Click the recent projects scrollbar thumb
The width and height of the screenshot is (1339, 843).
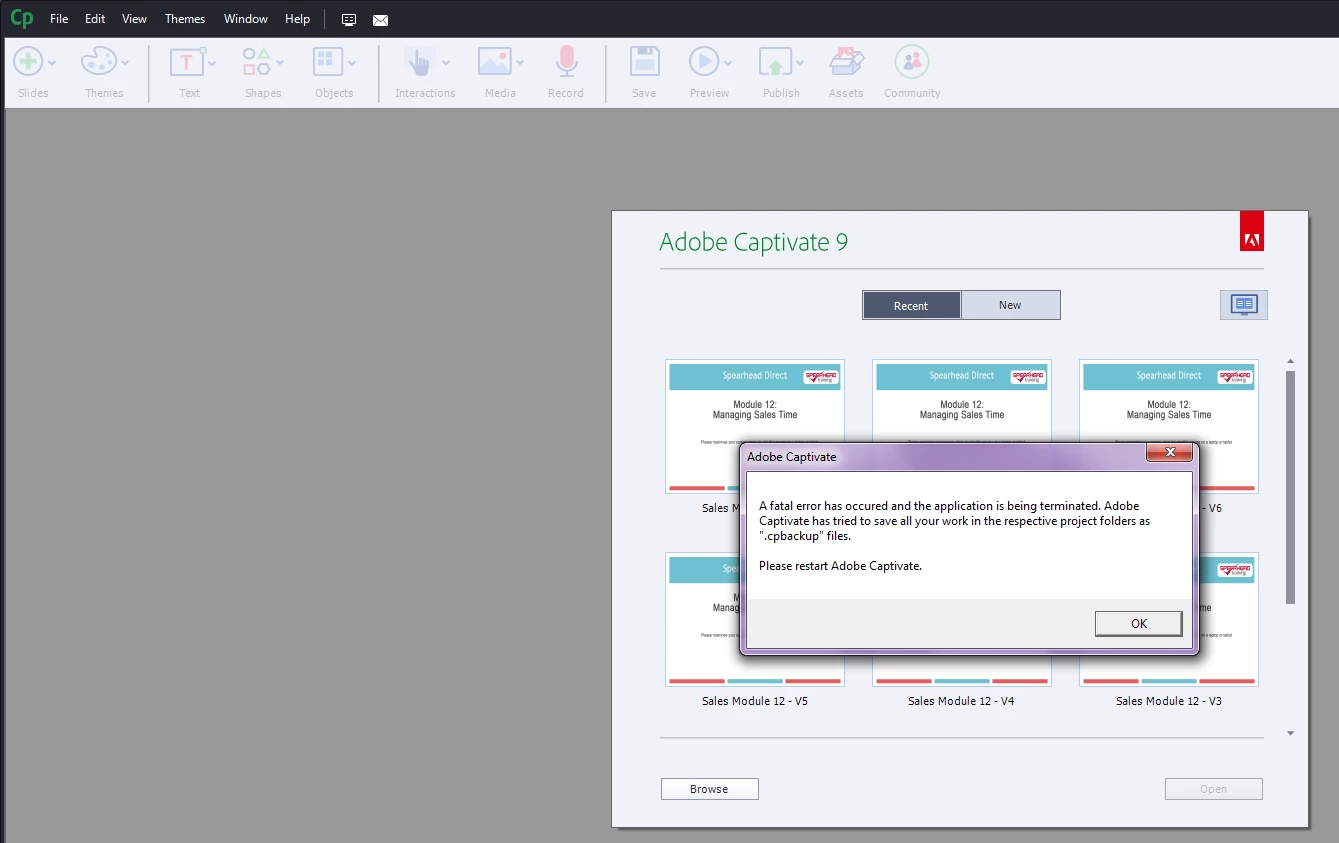pos(1290,487)
